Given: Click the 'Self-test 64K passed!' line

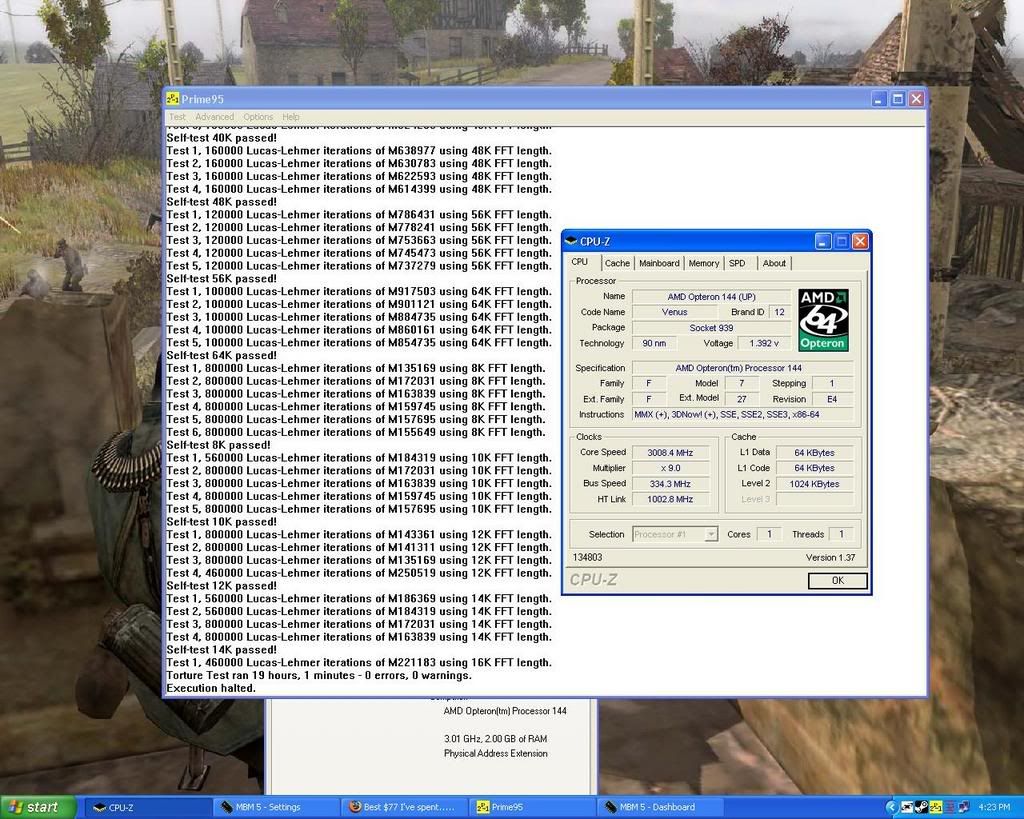Looking at the screenshot, I should coord(221,355).
